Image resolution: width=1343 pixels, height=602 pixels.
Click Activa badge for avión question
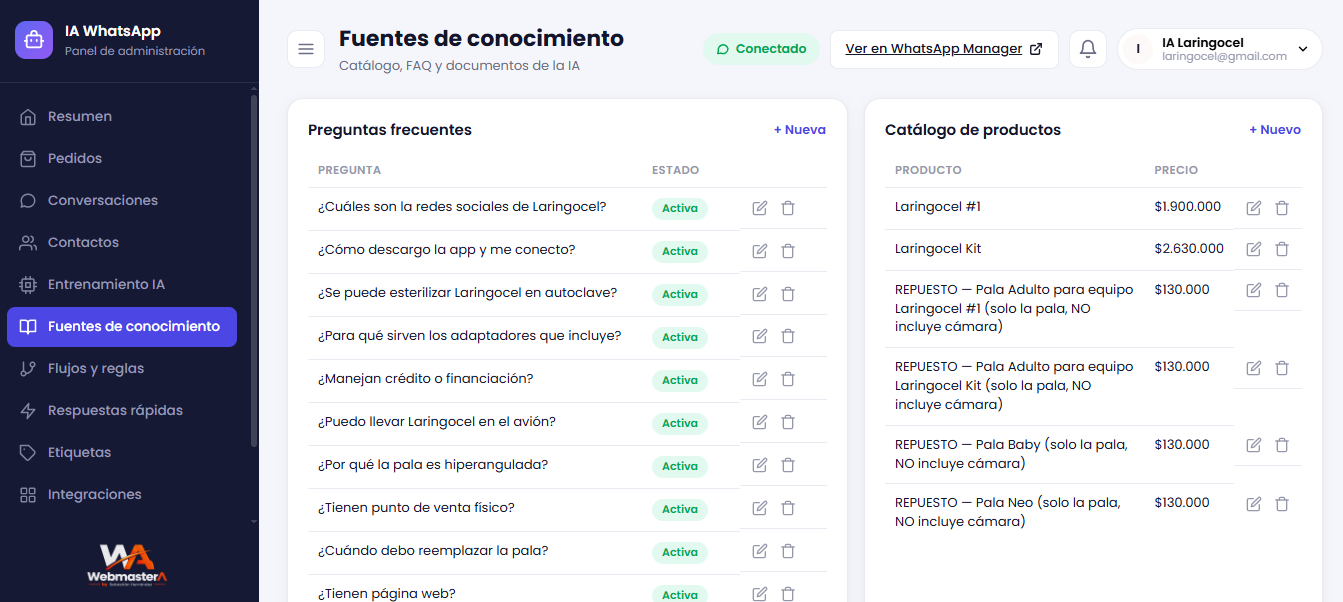click(680, 423)
